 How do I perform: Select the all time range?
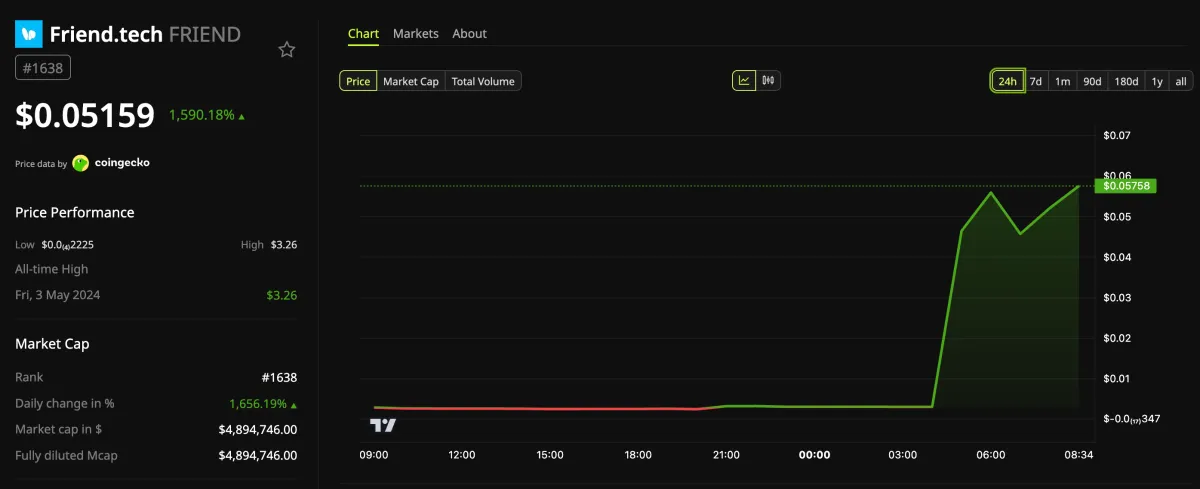point(1181,81)
